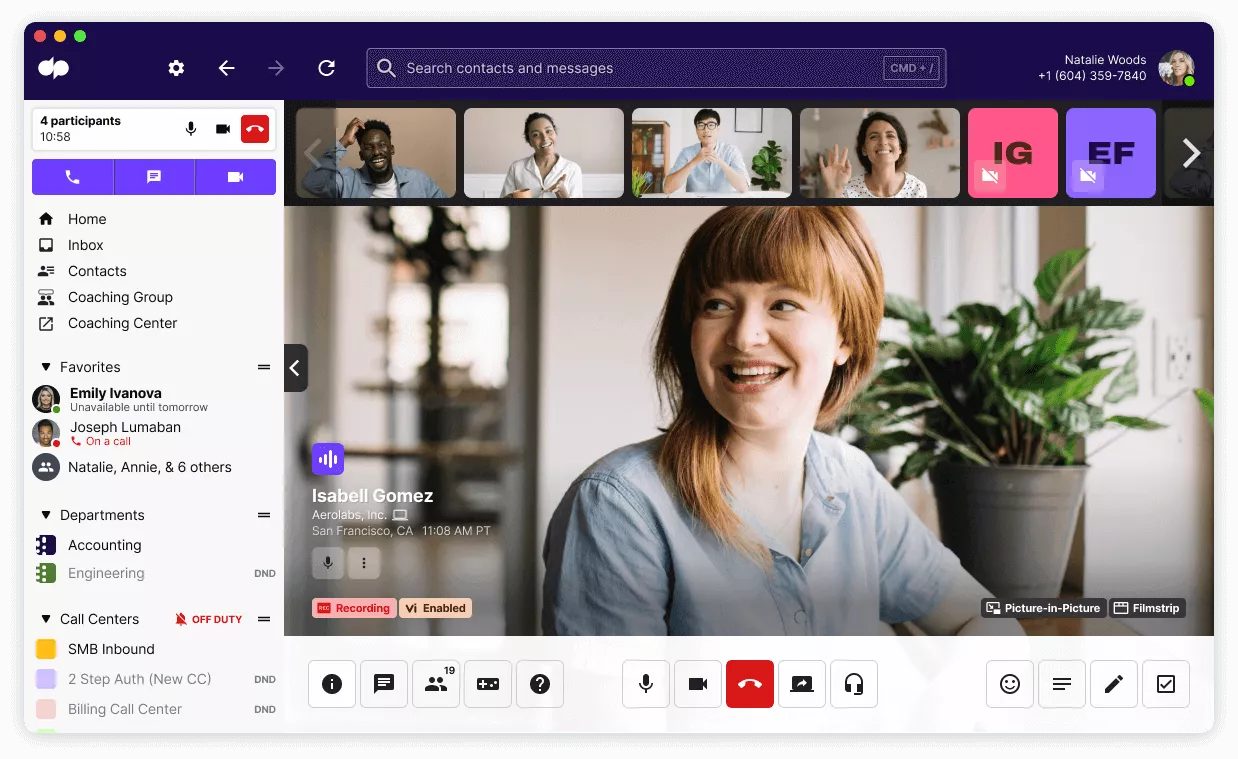The height and width of the screenshot is (759, 1238).
Task: Hide the sidebar with the left chevron
Action: click(x=295, y=368)
